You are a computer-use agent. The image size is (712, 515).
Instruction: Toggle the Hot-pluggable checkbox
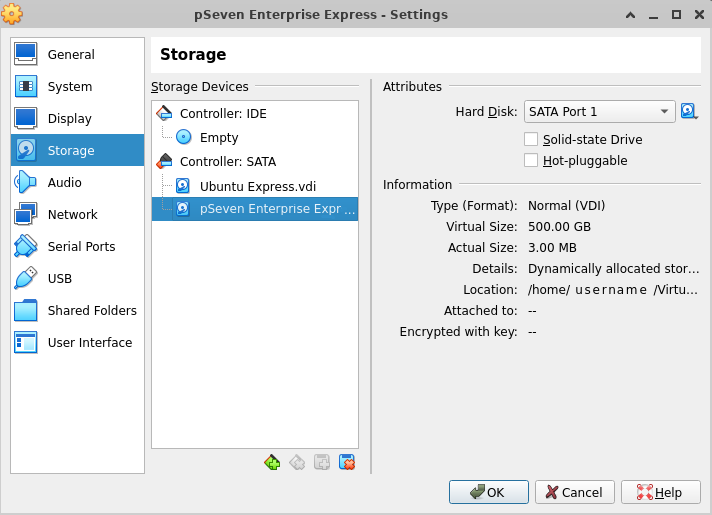(532, 160)
